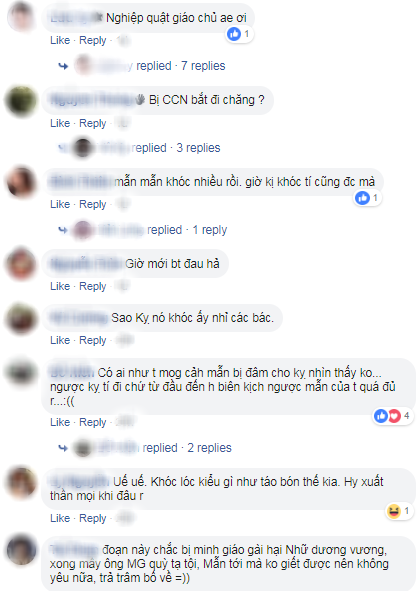Reply to the 'Sao Kỵ nó khóc ấy nhỉ' comment
Screen dimensions: 419x591
coord(93,340)
